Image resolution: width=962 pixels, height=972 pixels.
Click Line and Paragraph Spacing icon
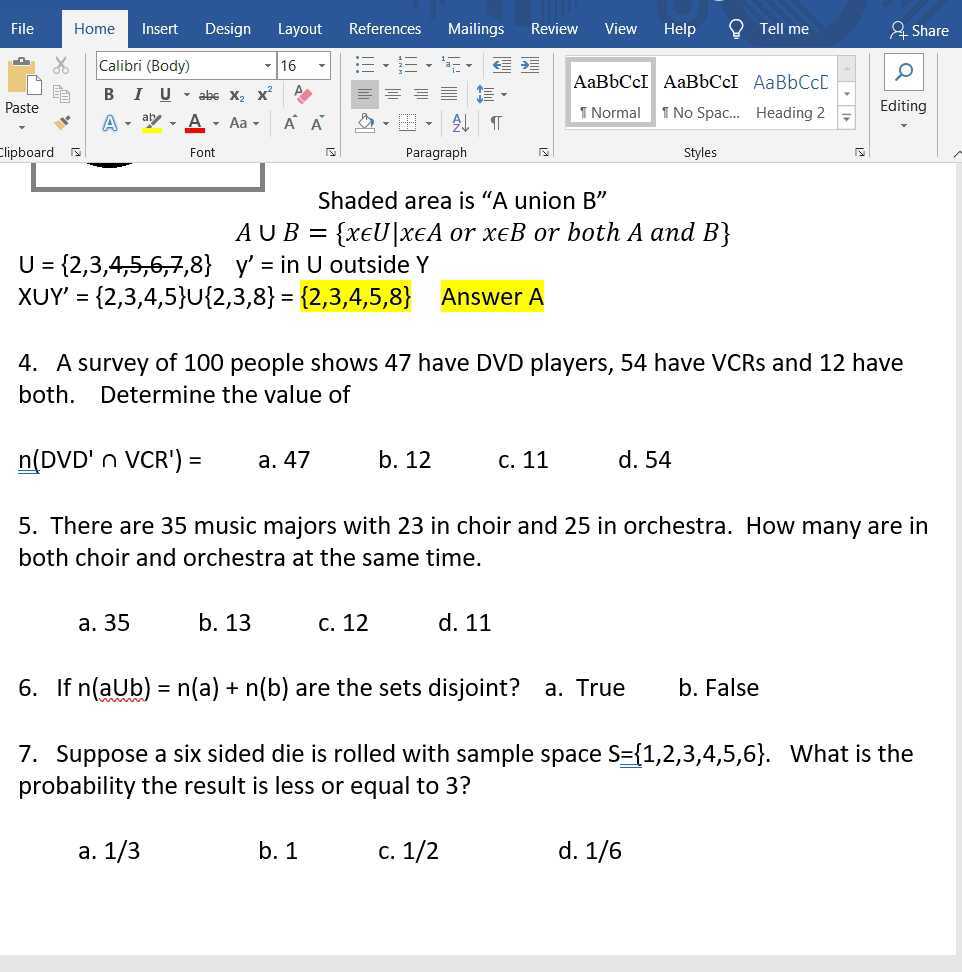[x=485, y=94]
